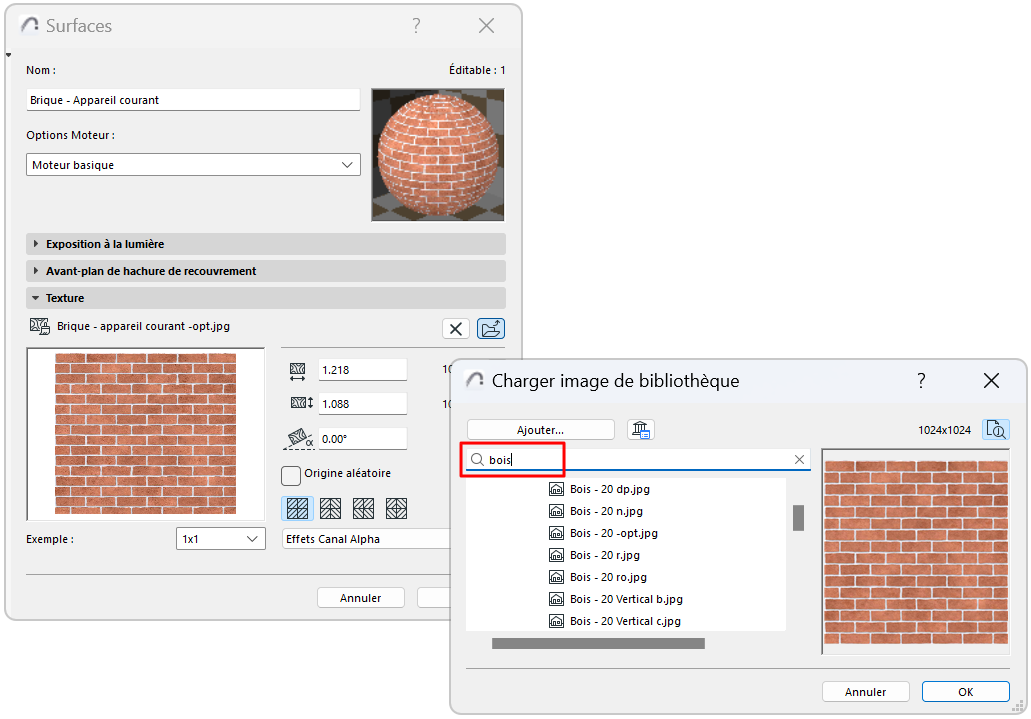This screenshot has height=719, width=1031.
Task: Click the vertical scrollbar of file list
Action: 798,518
